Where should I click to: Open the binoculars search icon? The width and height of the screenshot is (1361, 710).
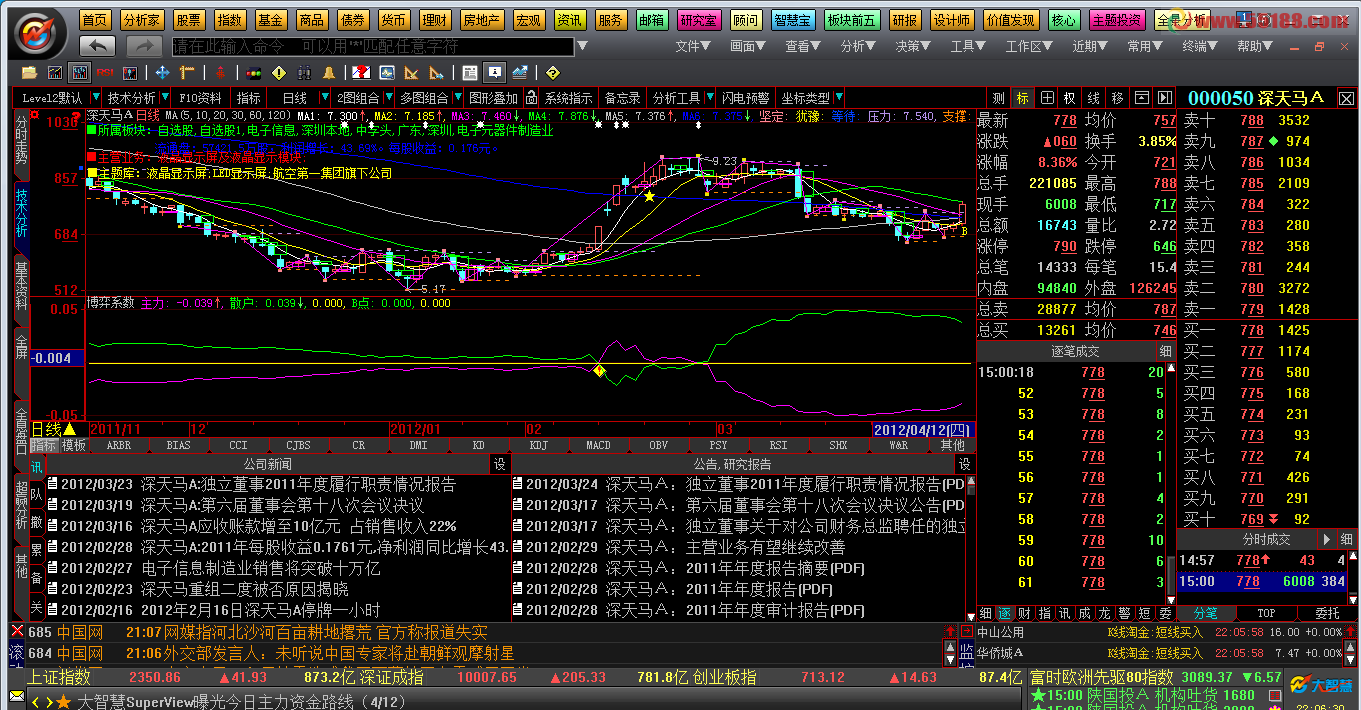coord(304,73)
